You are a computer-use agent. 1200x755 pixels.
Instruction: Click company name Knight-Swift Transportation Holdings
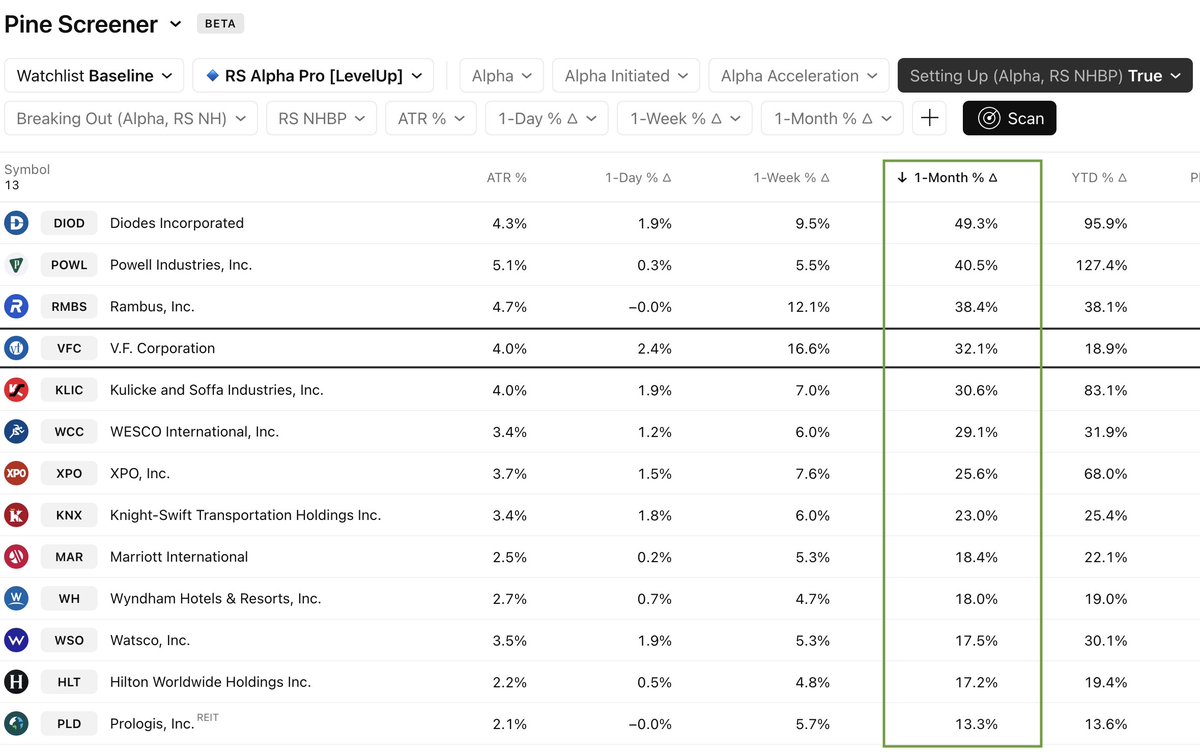tap(246, 515)
